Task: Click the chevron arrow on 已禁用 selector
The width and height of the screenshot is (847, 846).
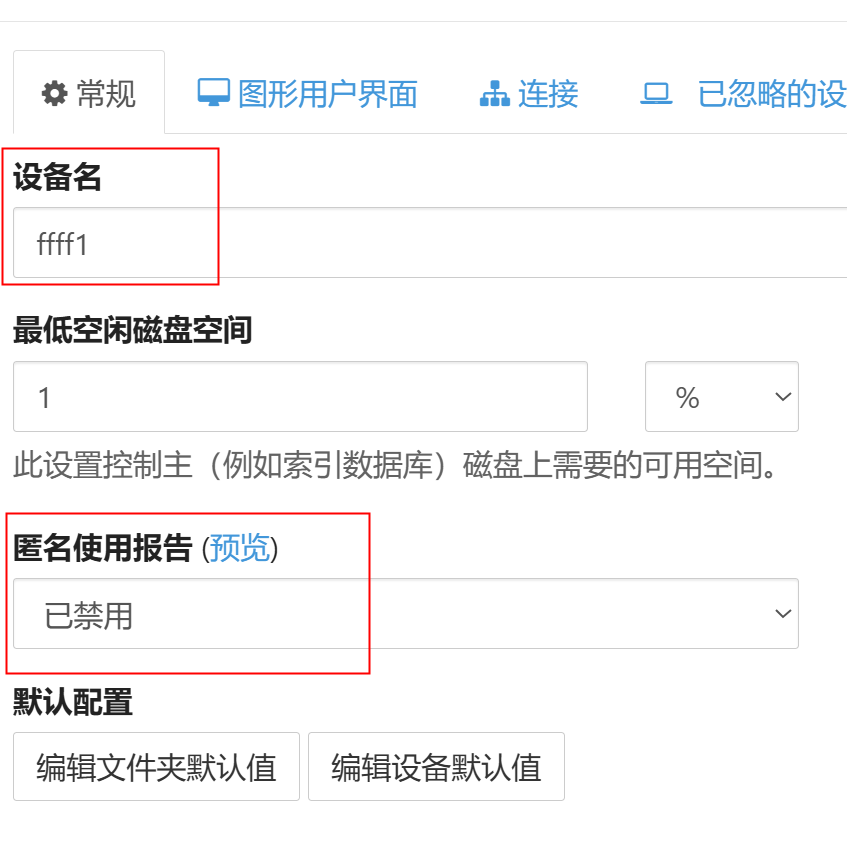Action: tap(783, 614)
